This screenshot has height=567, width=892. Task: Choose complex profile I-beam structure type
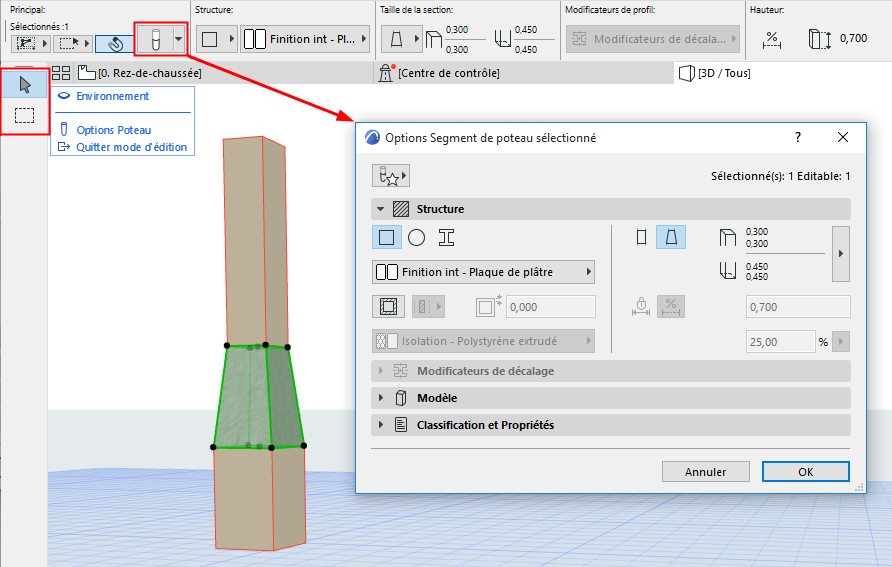click(447, 238)
